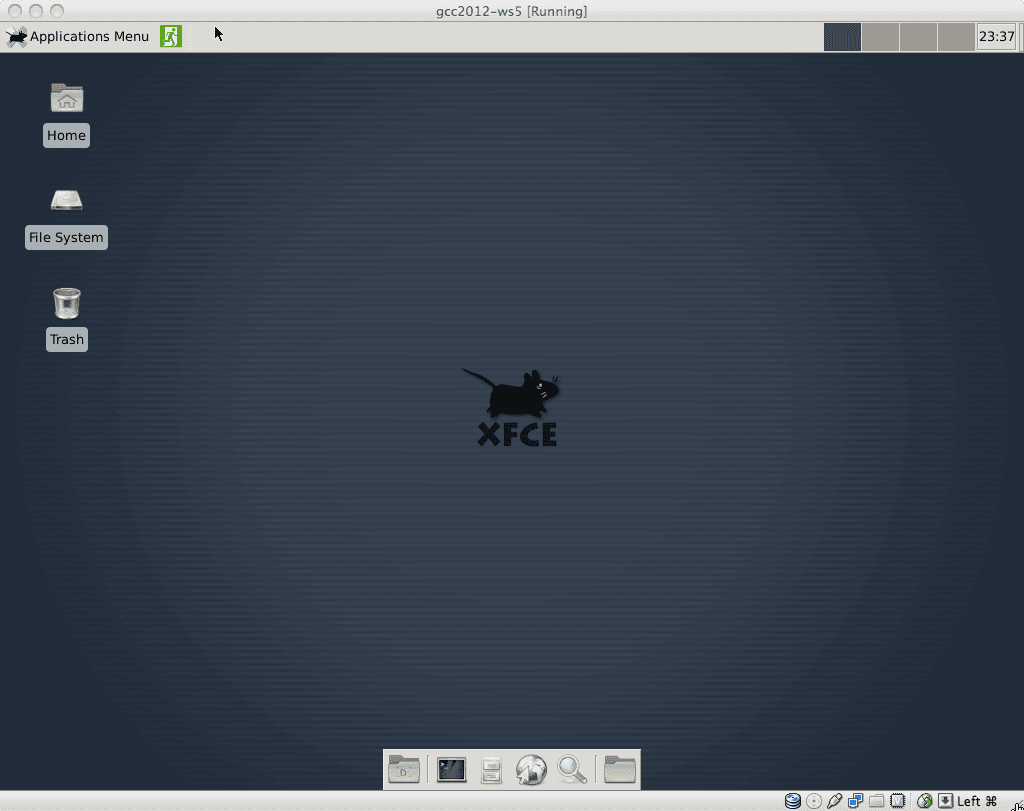Image resolution: width=1024 pixels, height=811 pixels.
Task: Open the rightmost folder in dock
Action: pos(620,769)
